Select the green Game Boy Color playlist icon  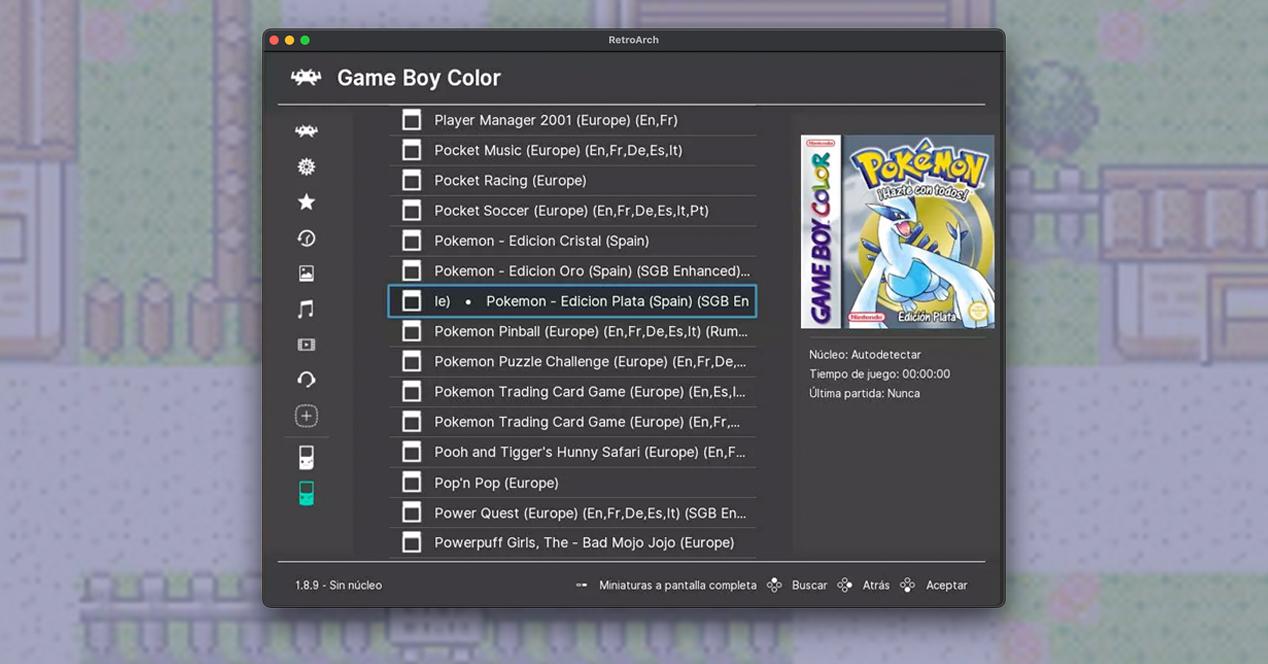click(306, 493)
